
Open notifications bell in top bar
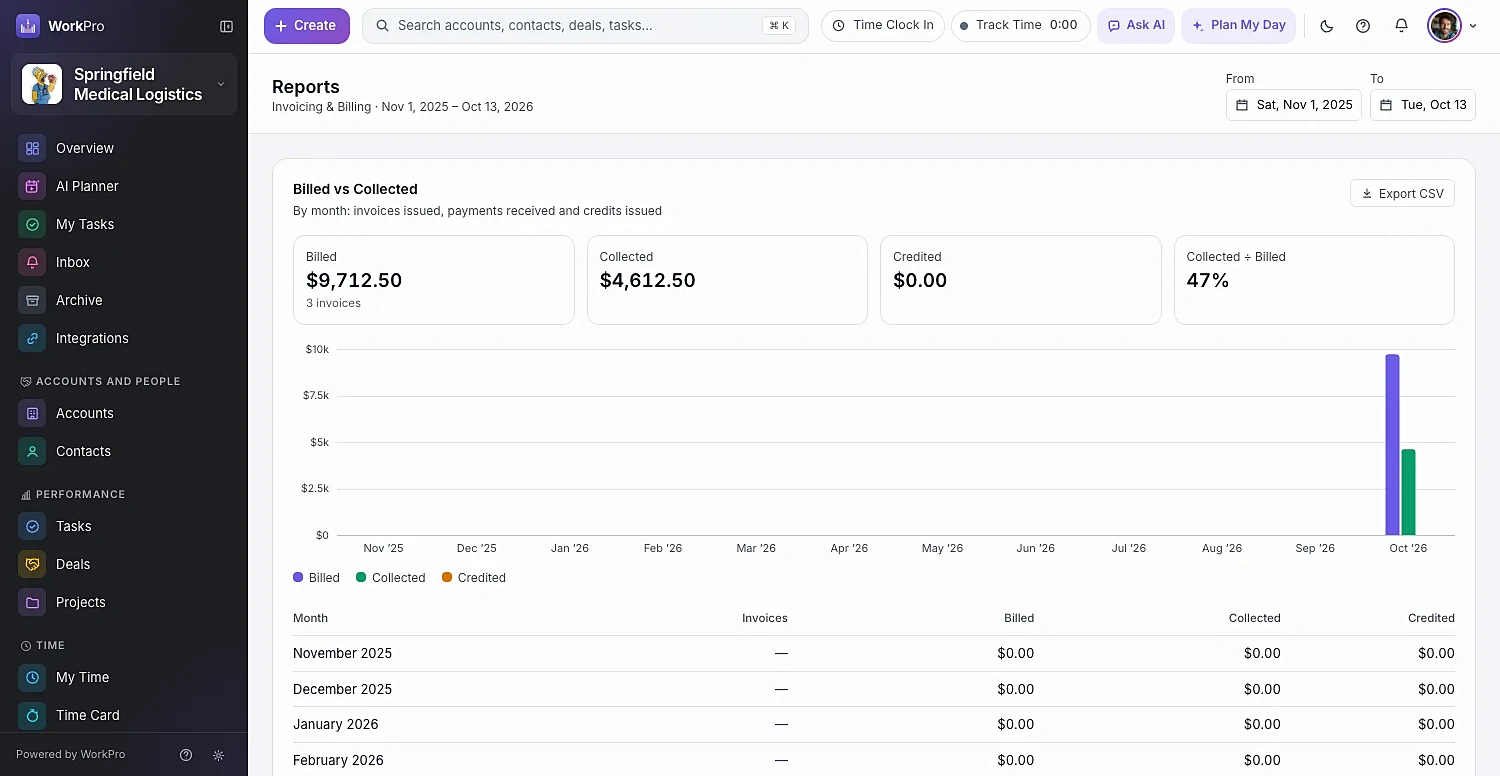[x=1401, y=26]
